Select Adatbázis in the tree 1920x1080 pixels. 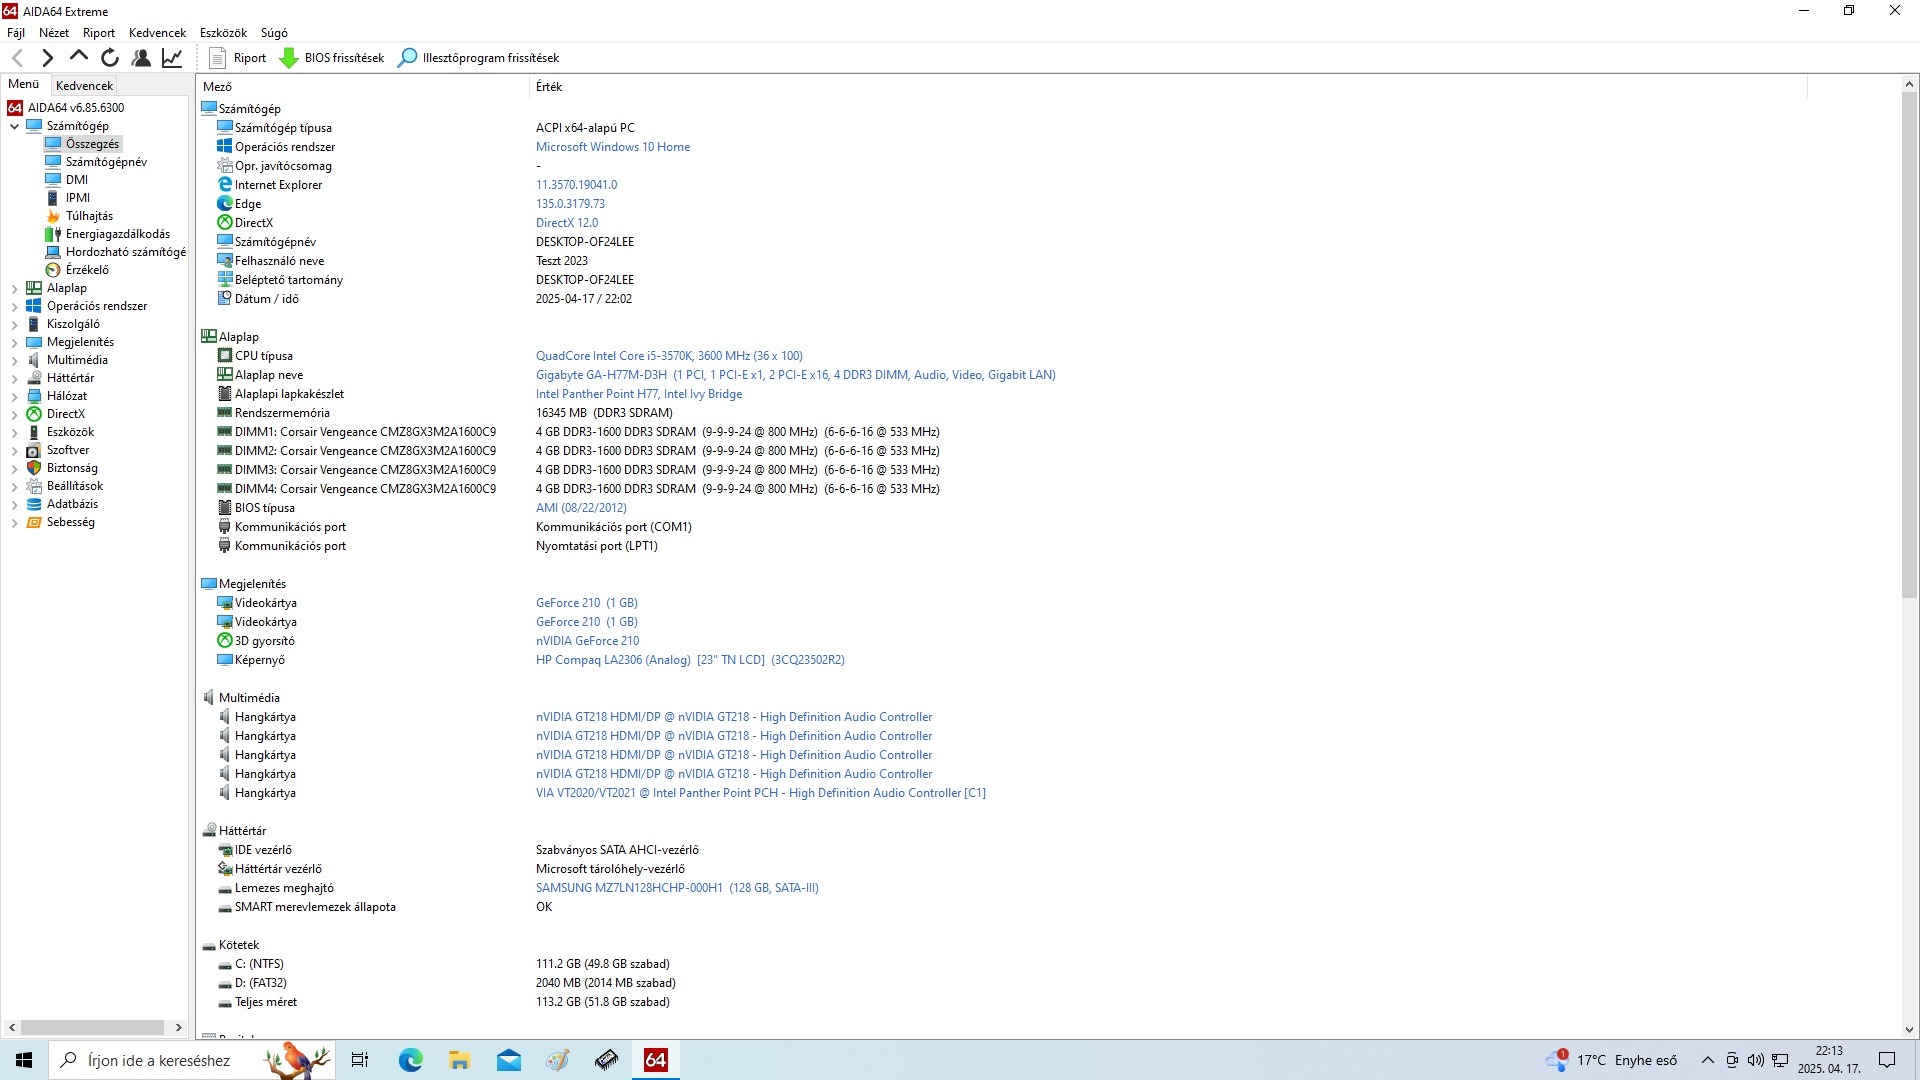point(72,504)
